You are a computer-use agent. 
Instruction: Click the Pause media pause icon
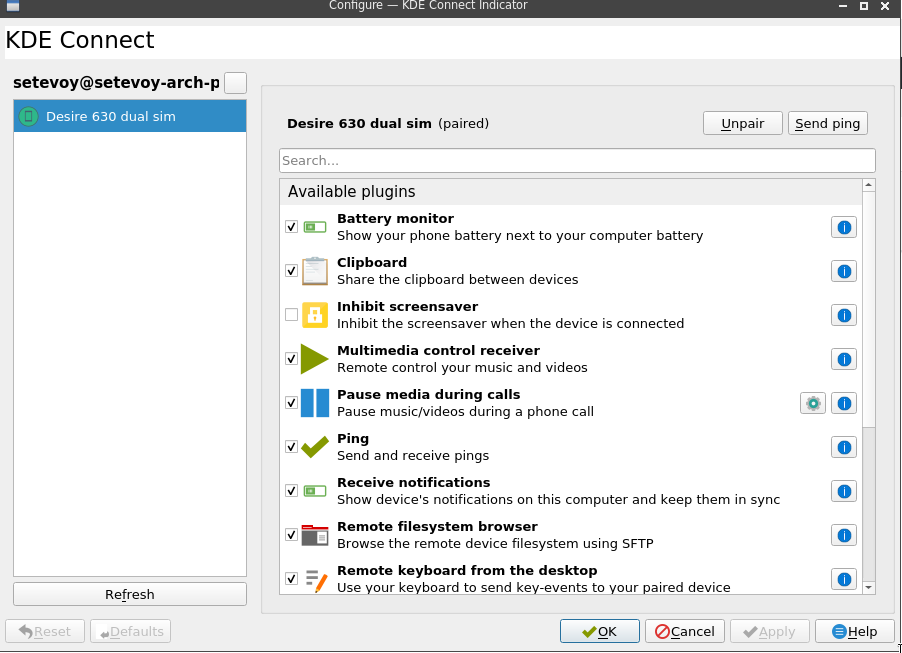click(315, 403)
